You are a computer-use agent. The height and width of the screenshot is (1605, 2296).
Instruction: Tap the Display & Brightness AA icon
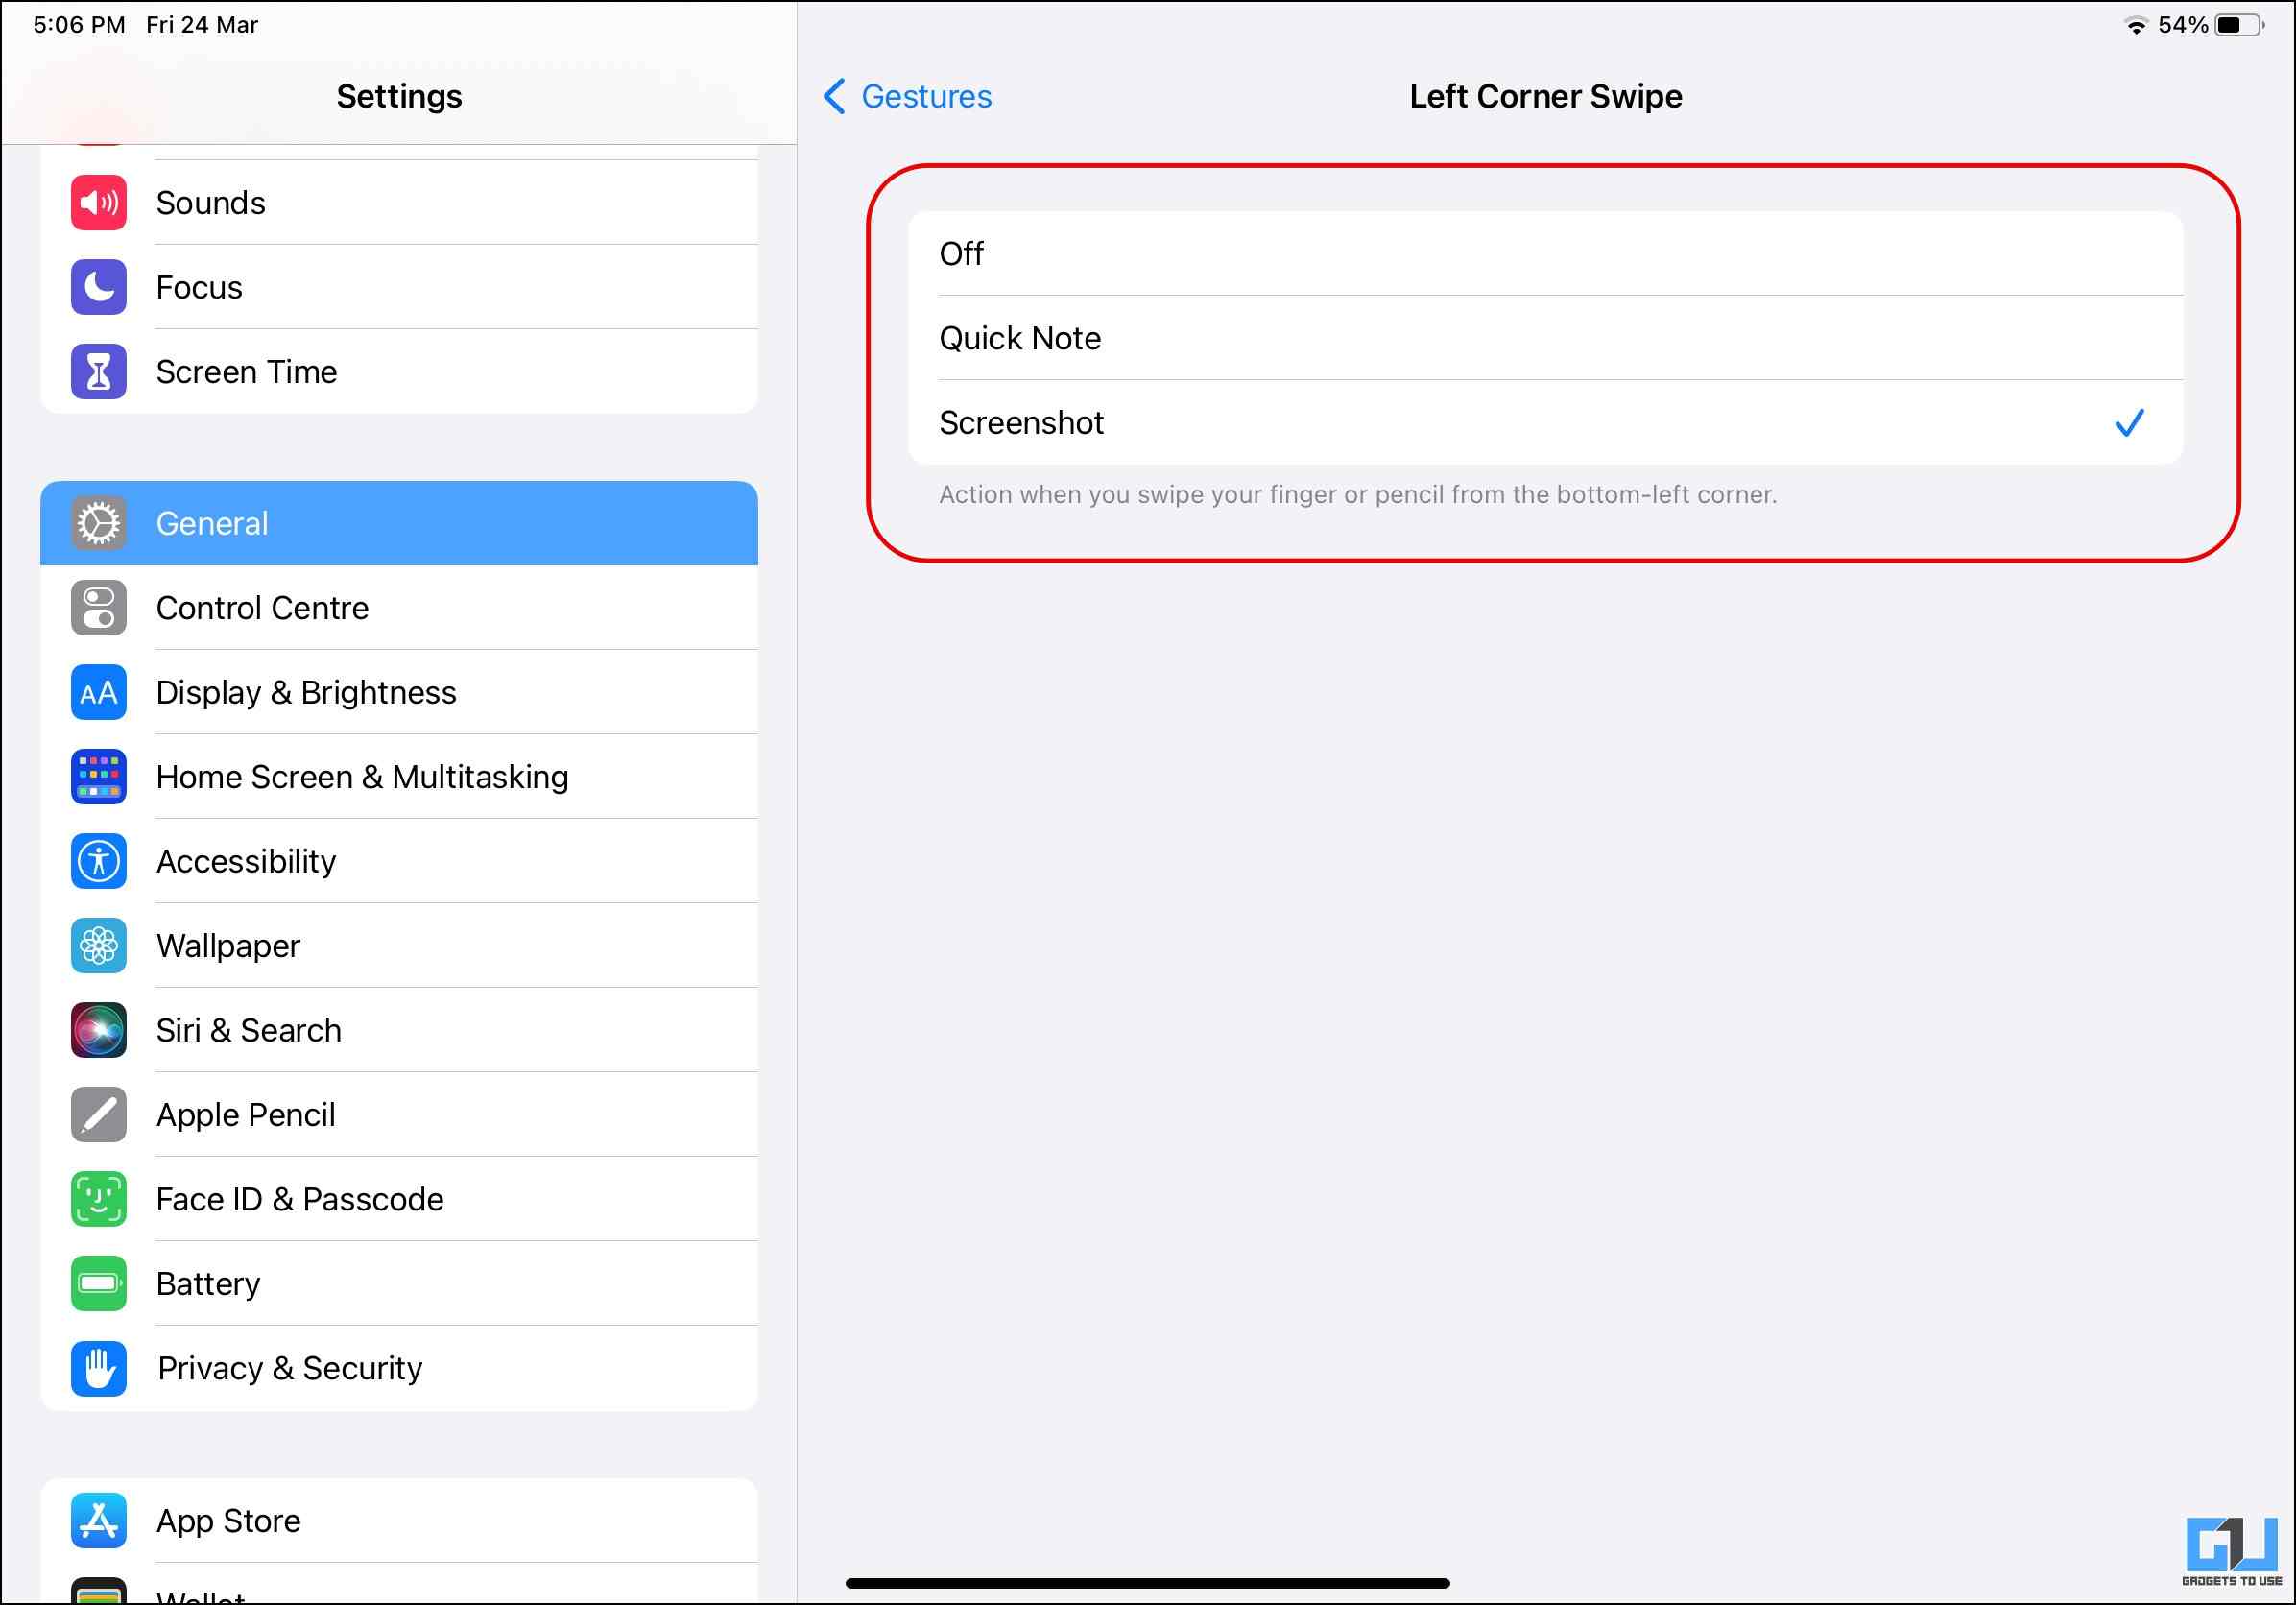pos(98,693)
